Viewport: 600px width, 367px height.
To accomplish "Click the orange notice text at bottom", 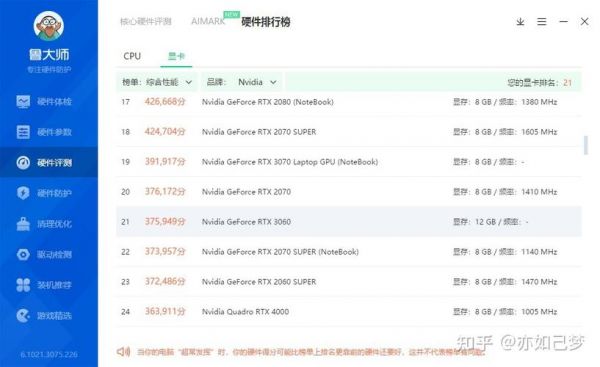I will tap(311, 352).
